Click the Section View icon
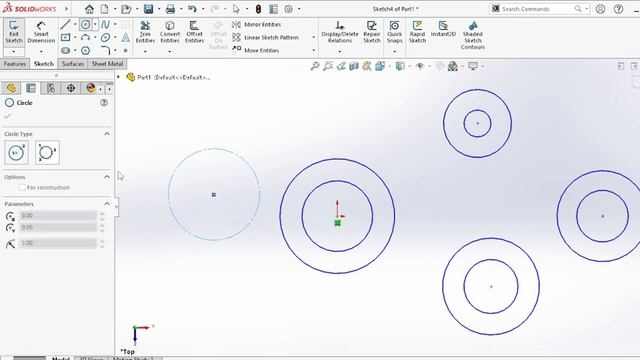 (x=354, y=66)
